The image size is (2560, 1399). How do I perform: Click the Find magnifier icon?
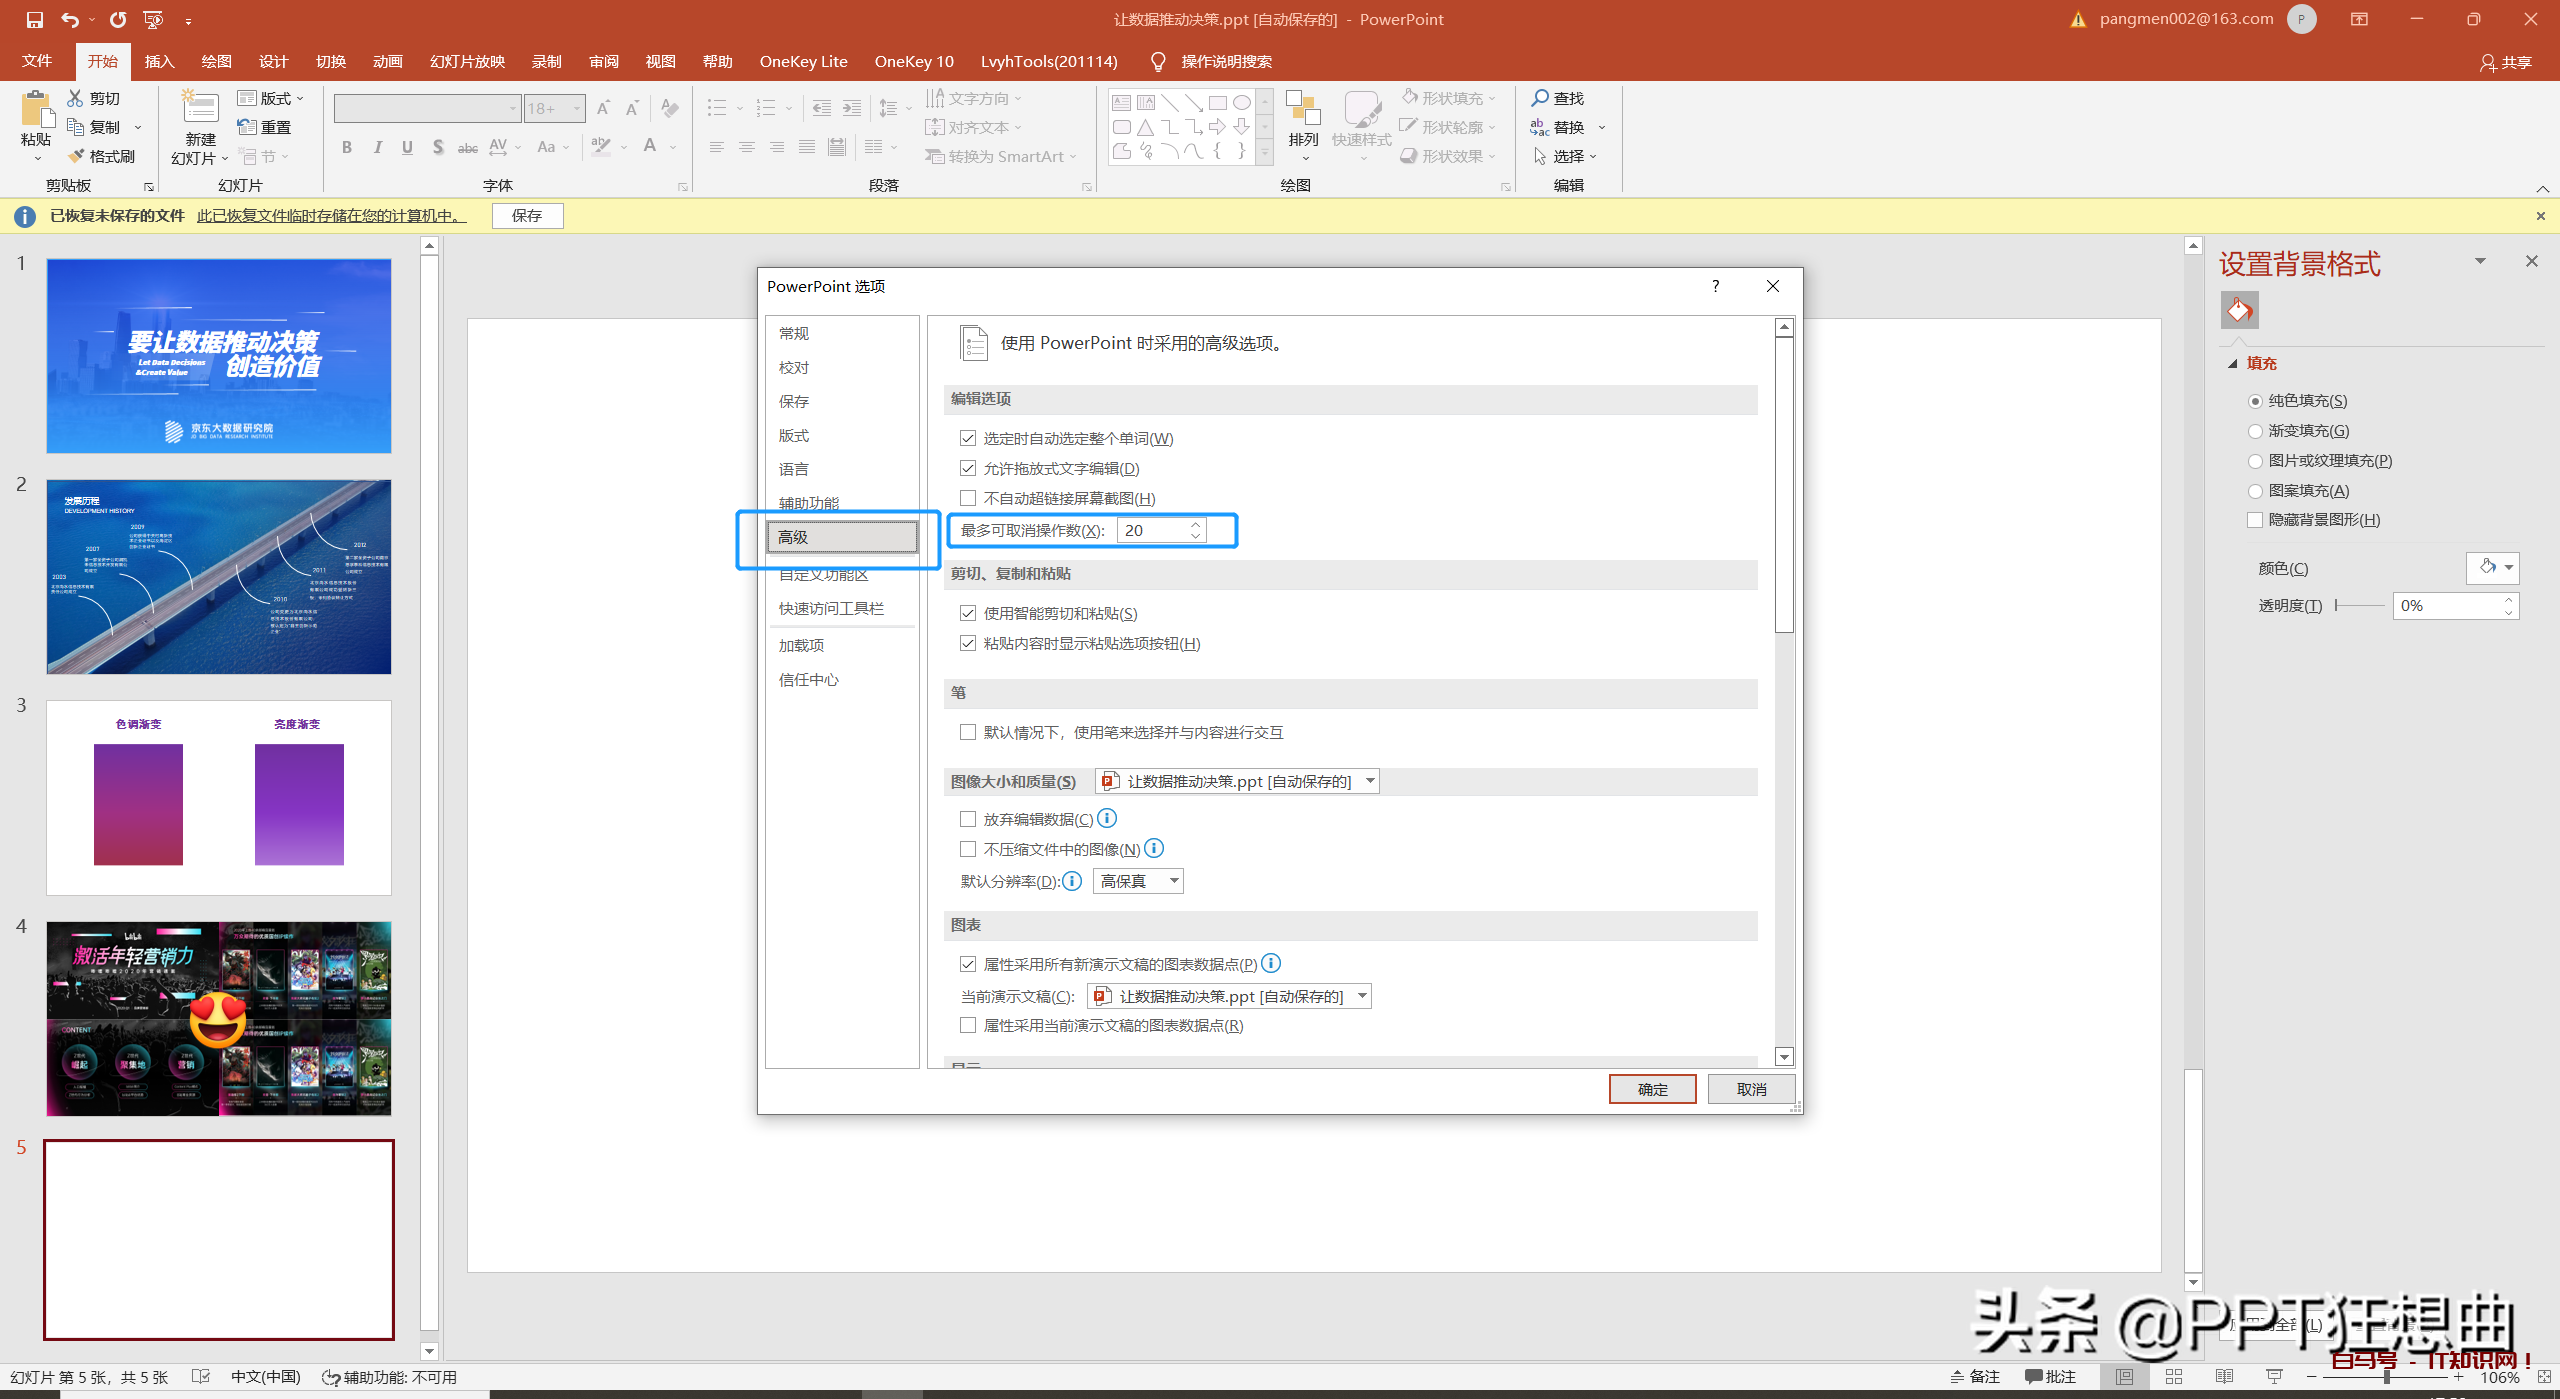1540,98
